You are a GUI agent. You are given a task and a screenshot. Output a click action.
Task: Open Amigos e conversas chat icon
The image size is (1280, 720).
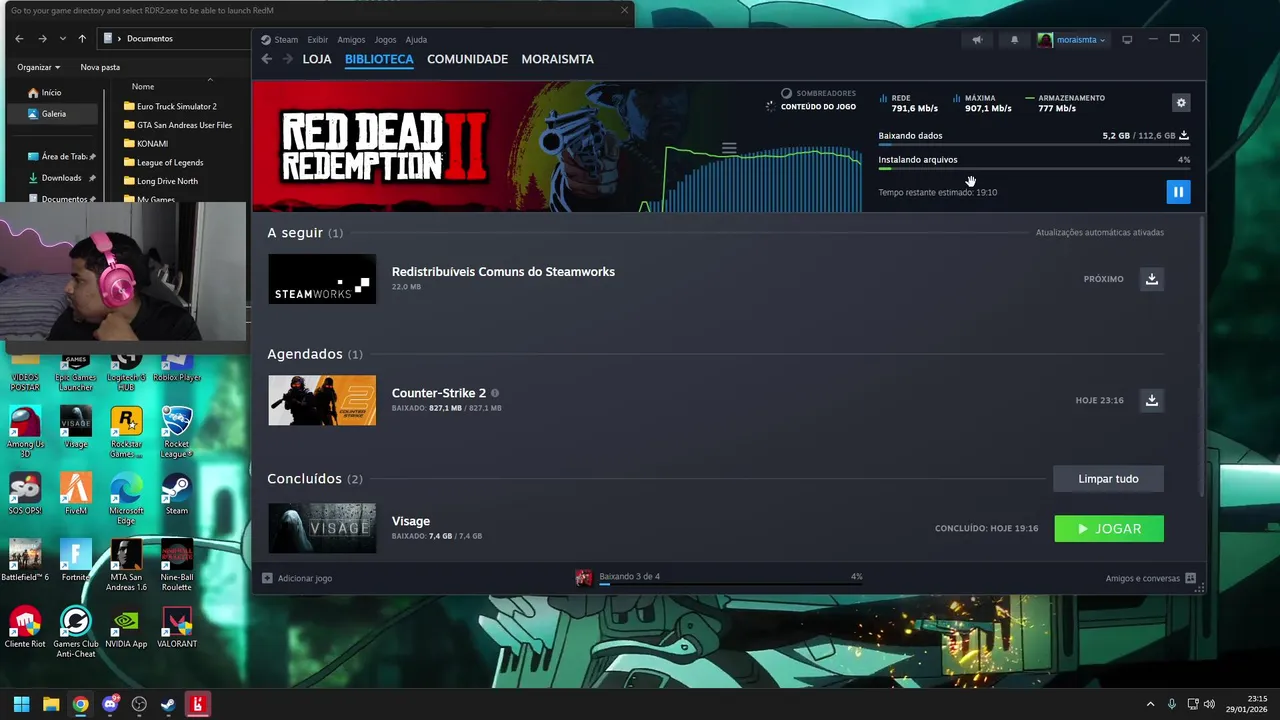point(1190,578)
